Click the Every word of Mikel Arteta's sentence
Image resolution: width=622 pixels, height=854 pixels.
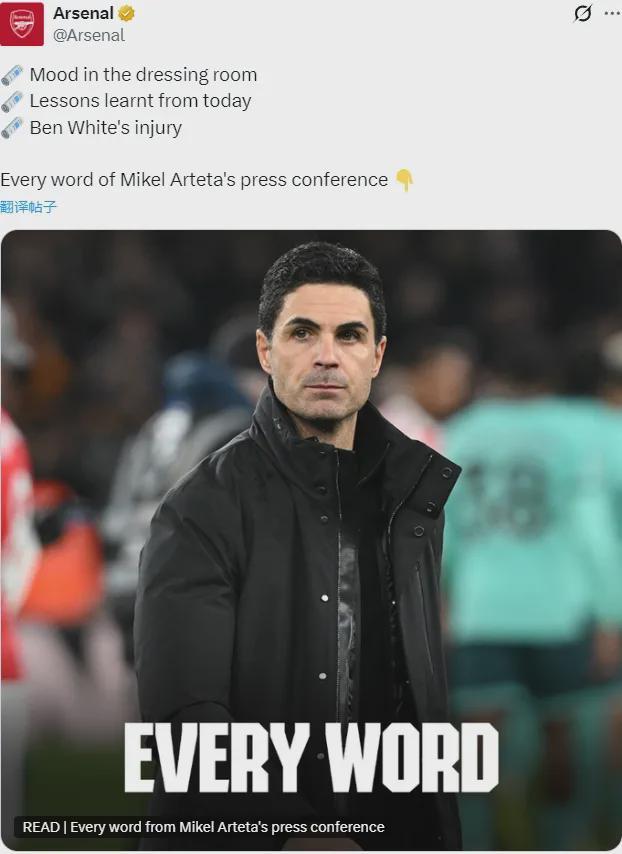click(x=194, y=180)
